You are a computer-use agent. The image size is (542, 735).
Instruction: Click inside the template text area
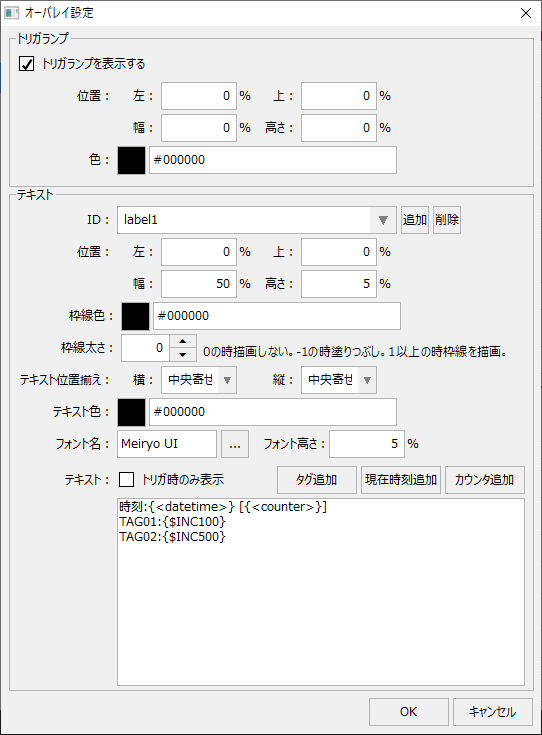click(x=321, y=592)
